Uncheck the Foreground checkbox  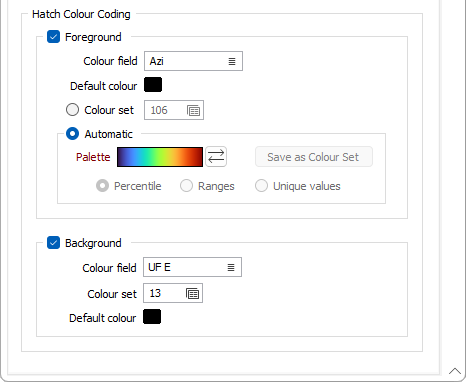[54, 37]
